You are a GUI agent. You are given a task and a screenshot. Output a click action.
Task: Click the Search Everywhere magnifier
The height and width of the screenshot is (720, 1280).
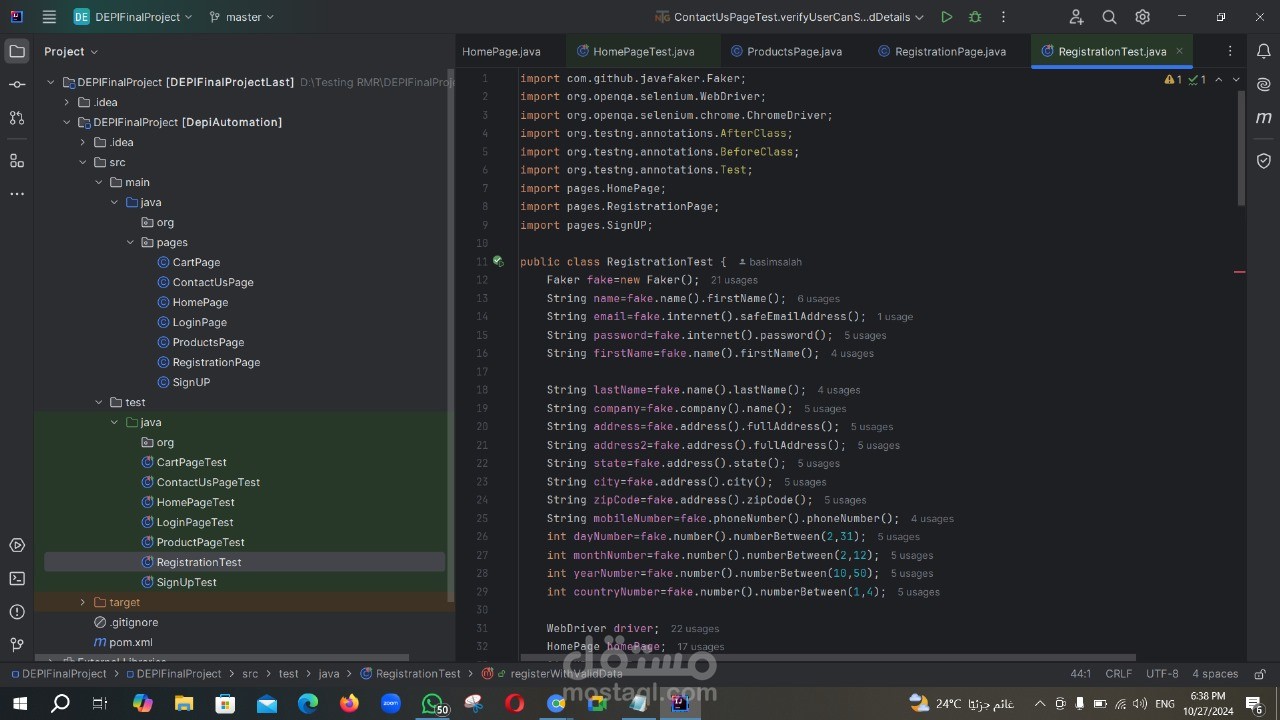[x=1109, y=17]
